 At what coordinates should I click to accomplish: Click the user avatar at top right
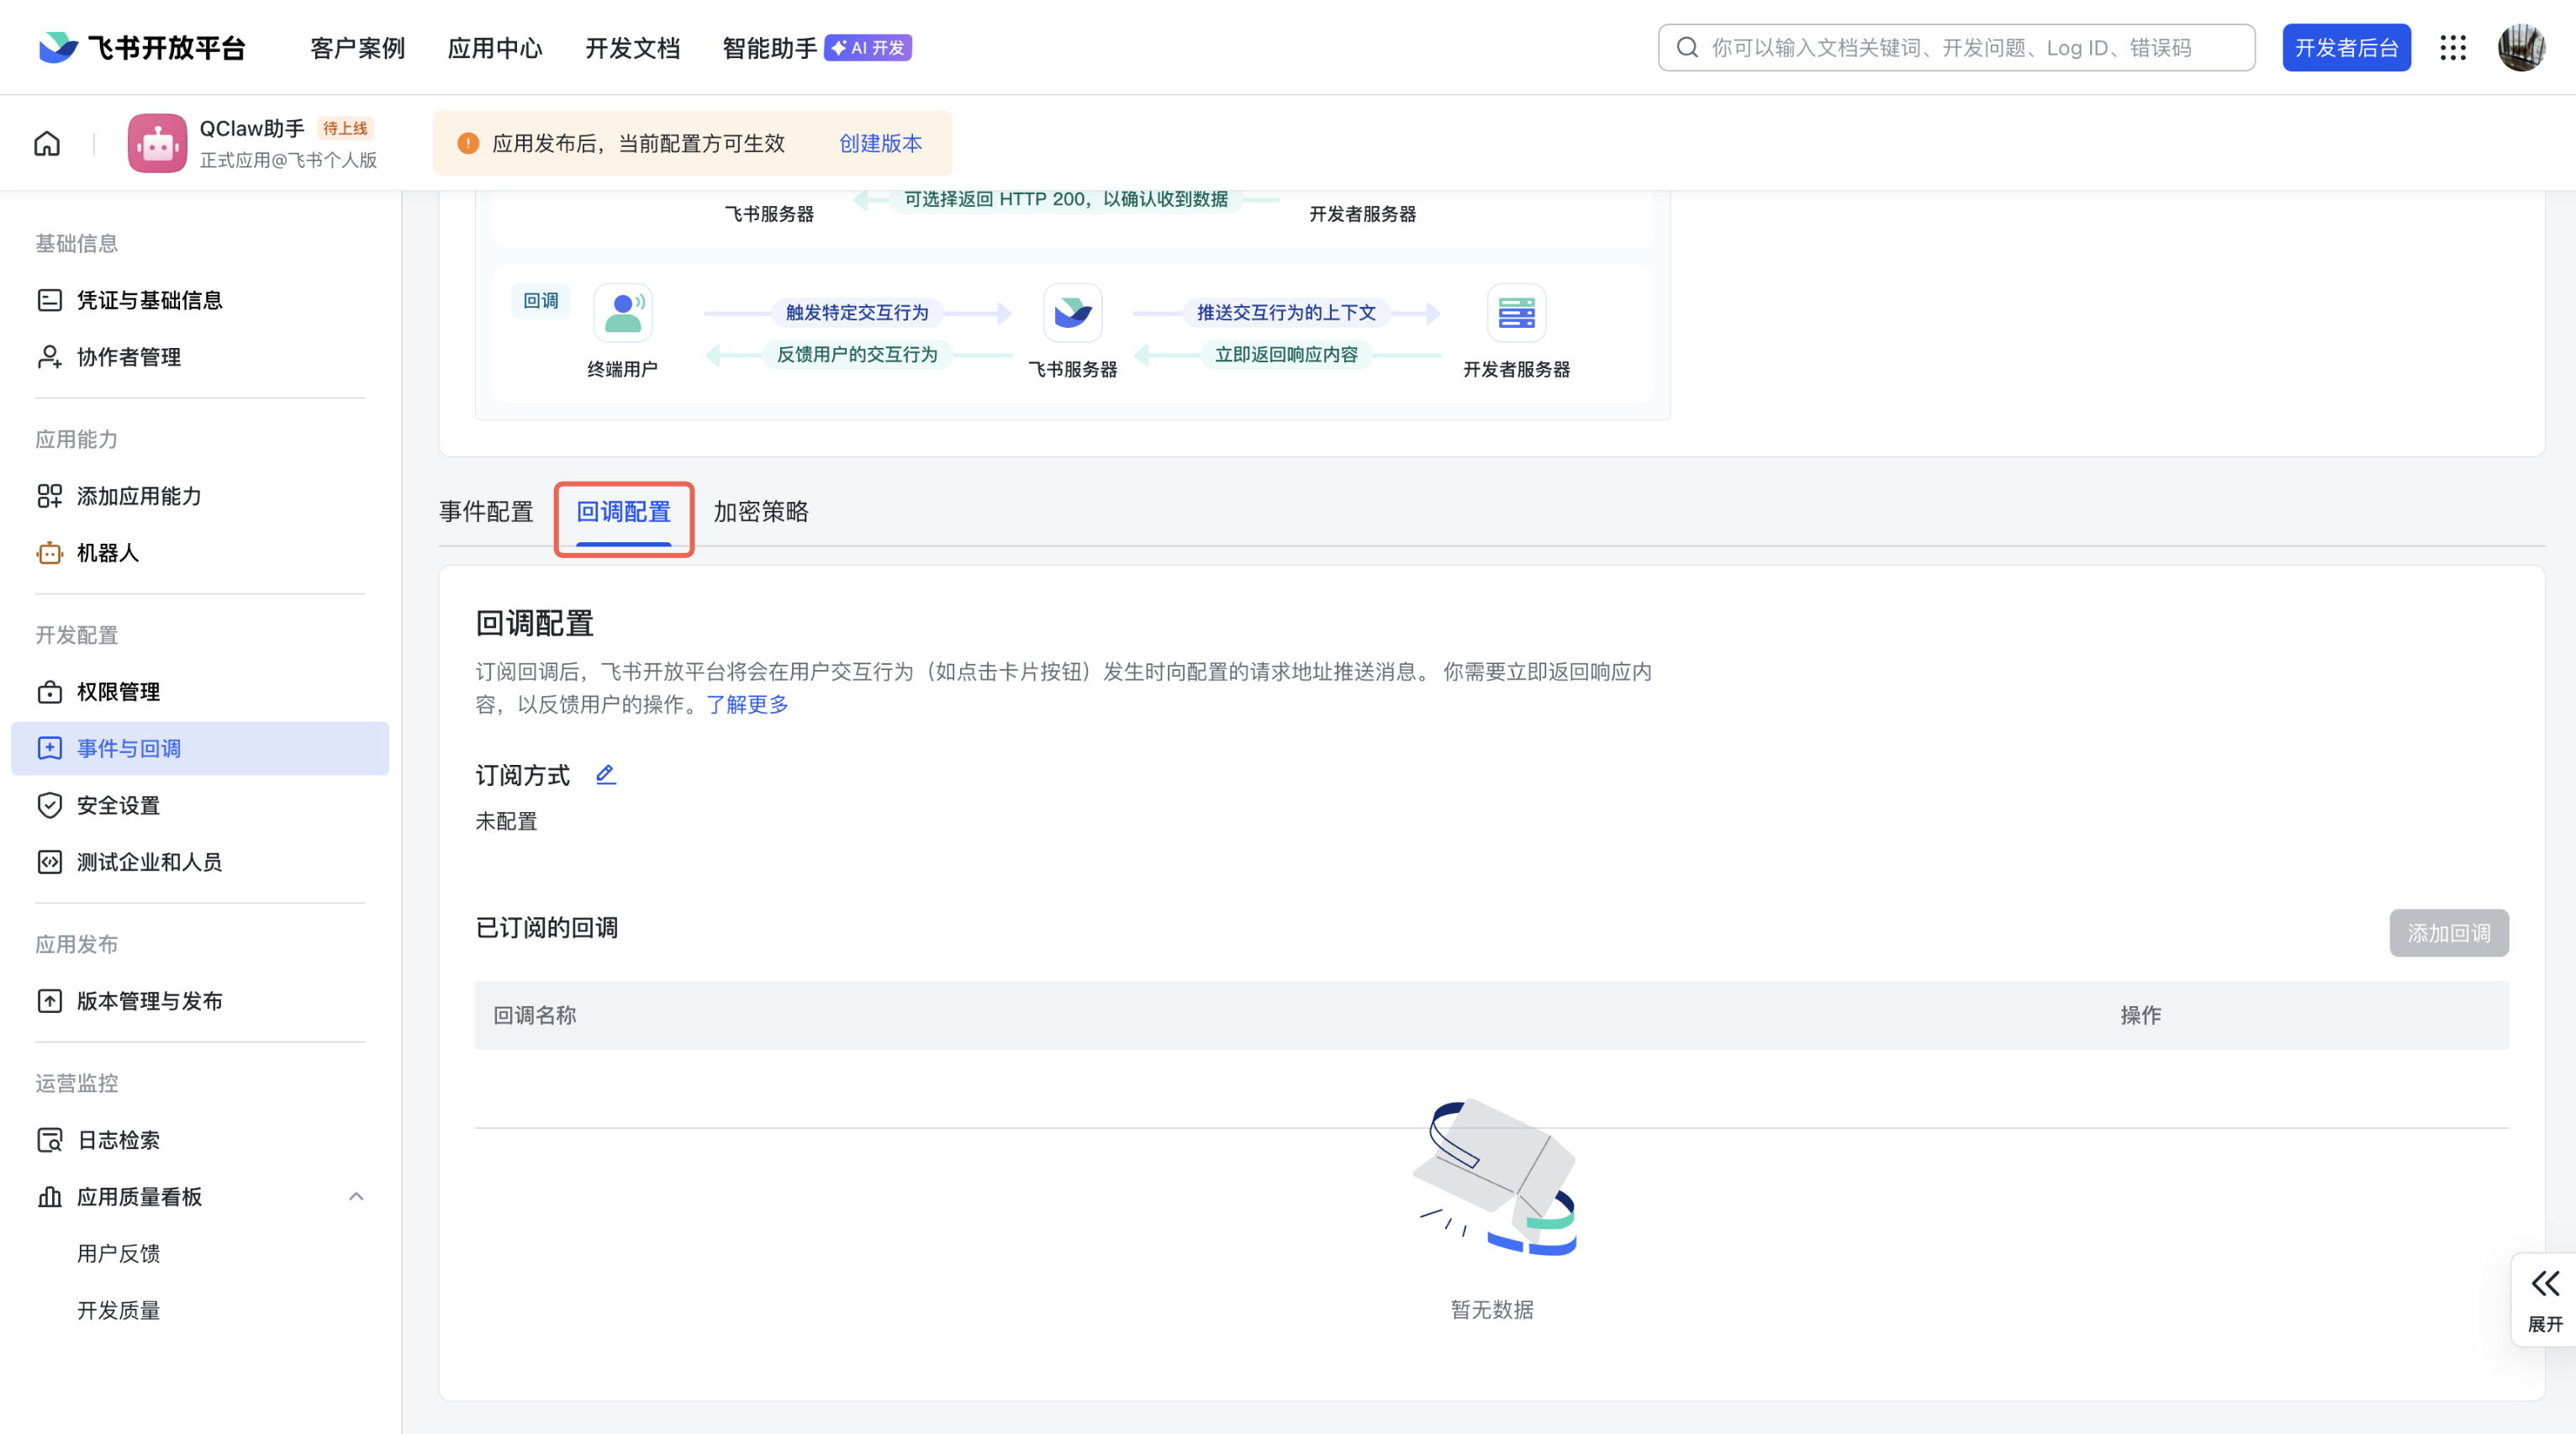2521,48
